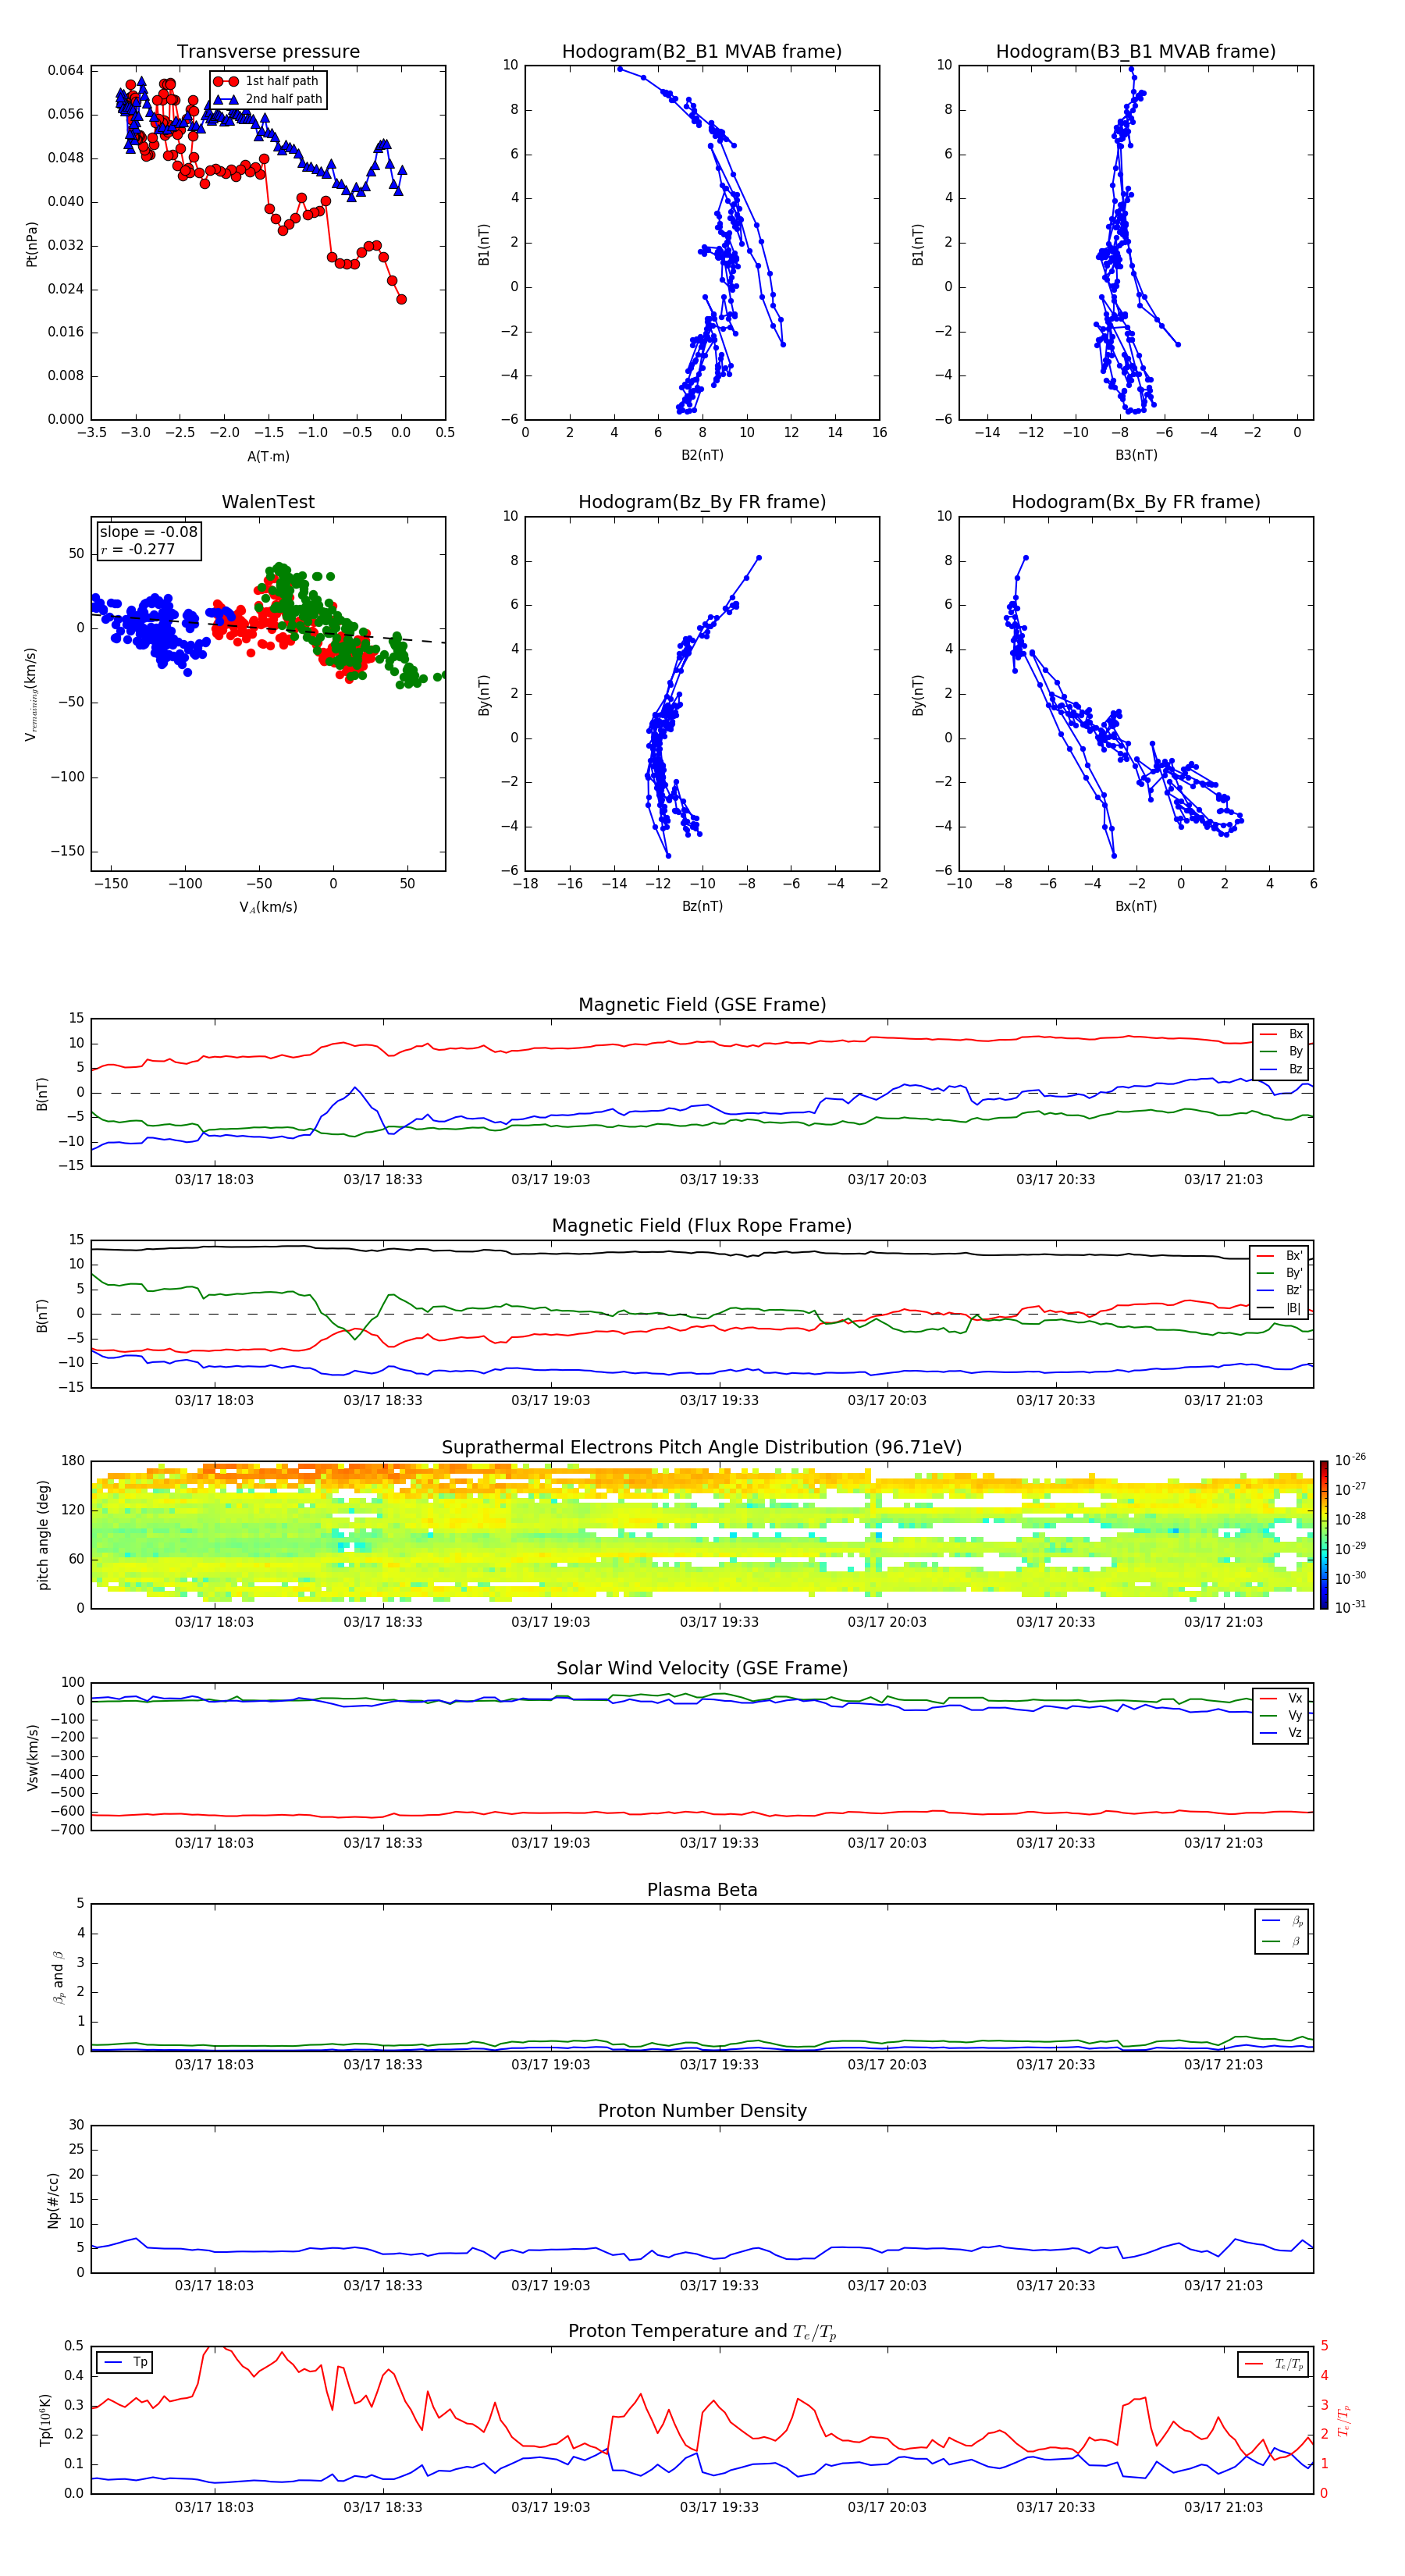Click the red 'Te/Tp' legend entry

point(1274,2365)
